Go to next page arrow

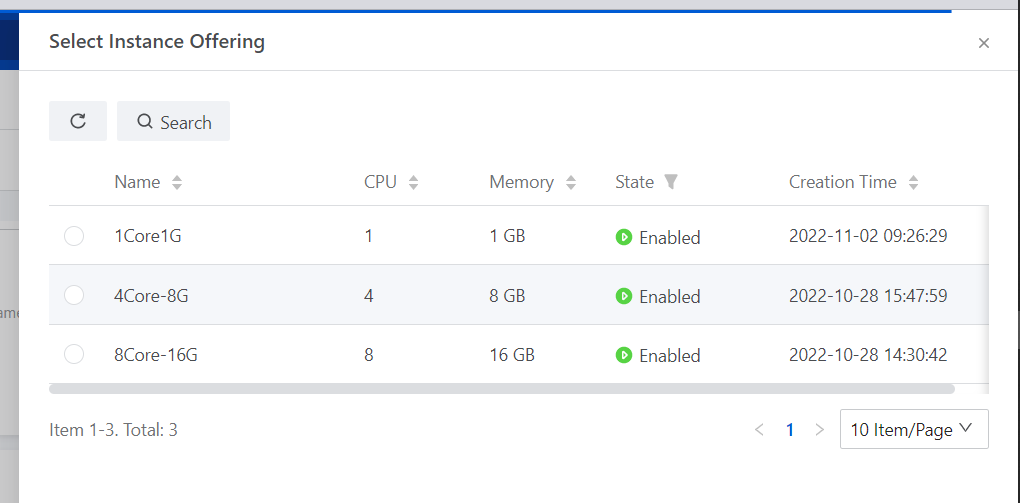(x=820, y=430)
